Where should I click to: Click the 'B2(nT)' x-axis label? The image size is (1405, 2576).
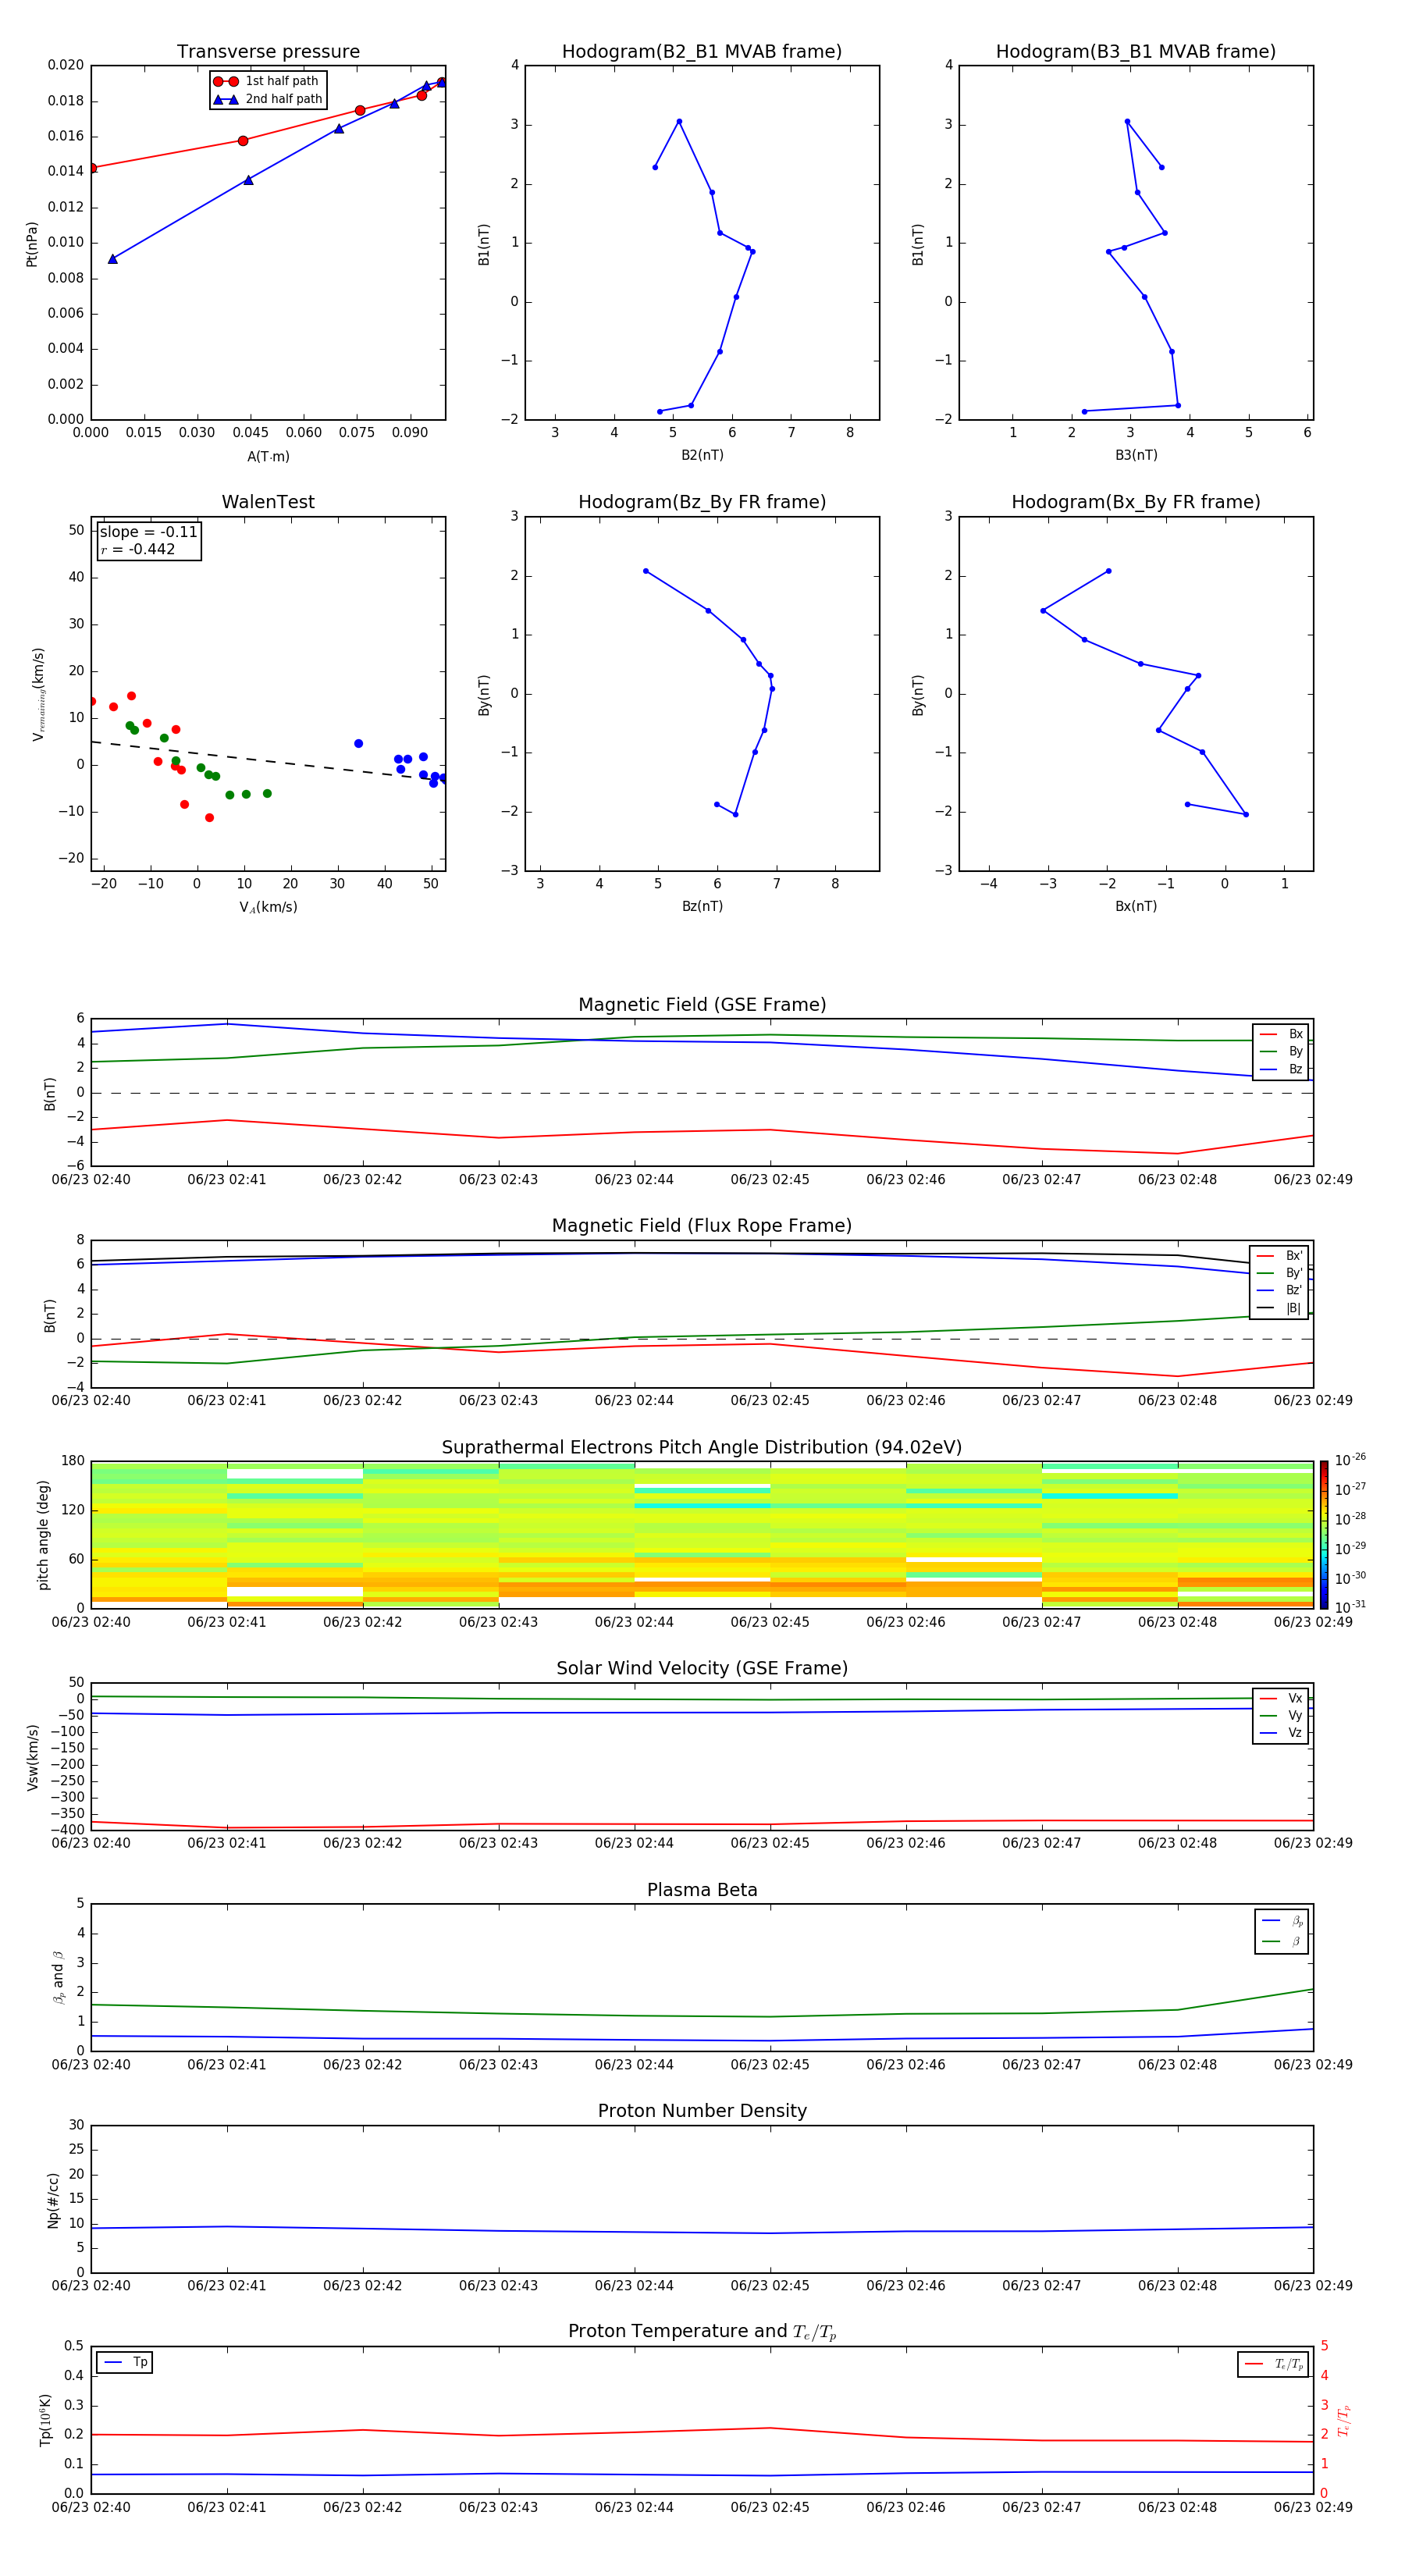point(702,455)
